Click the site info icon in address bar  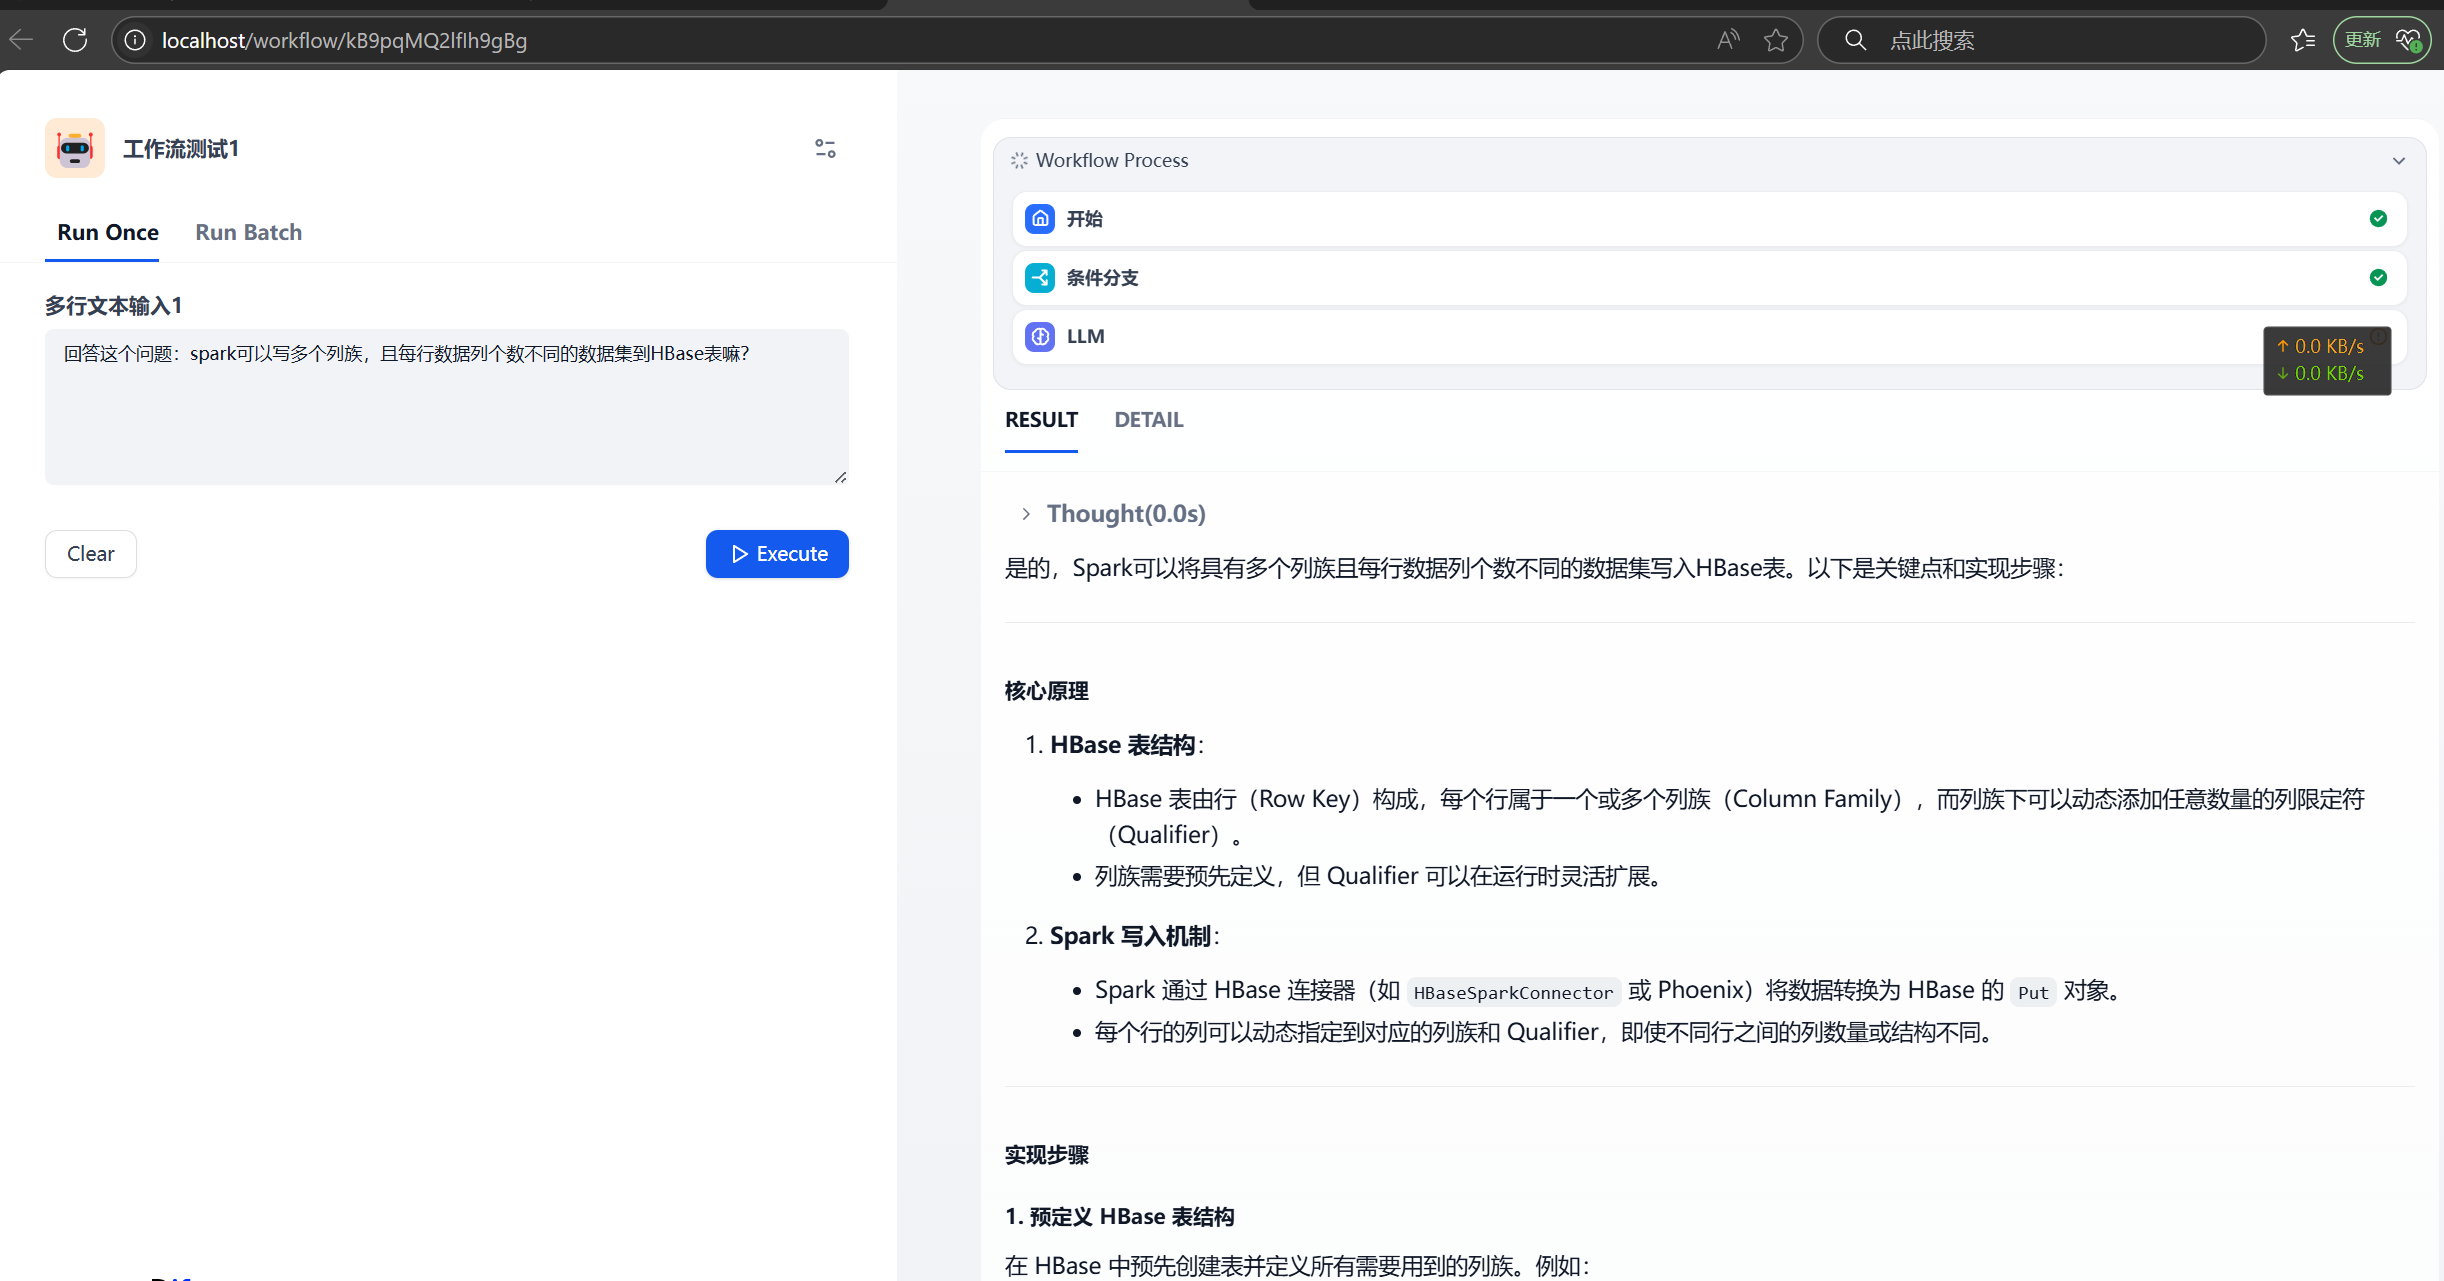coord(135,40)
